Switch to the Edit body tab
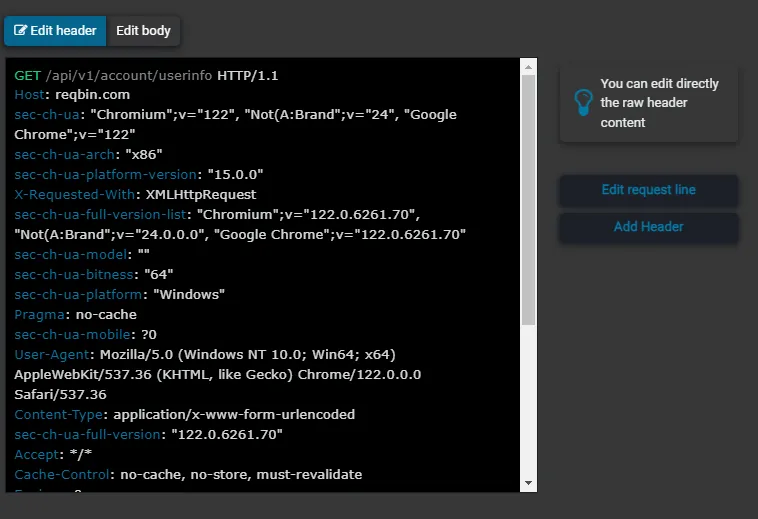758x519 pixels. pos(143,31)
